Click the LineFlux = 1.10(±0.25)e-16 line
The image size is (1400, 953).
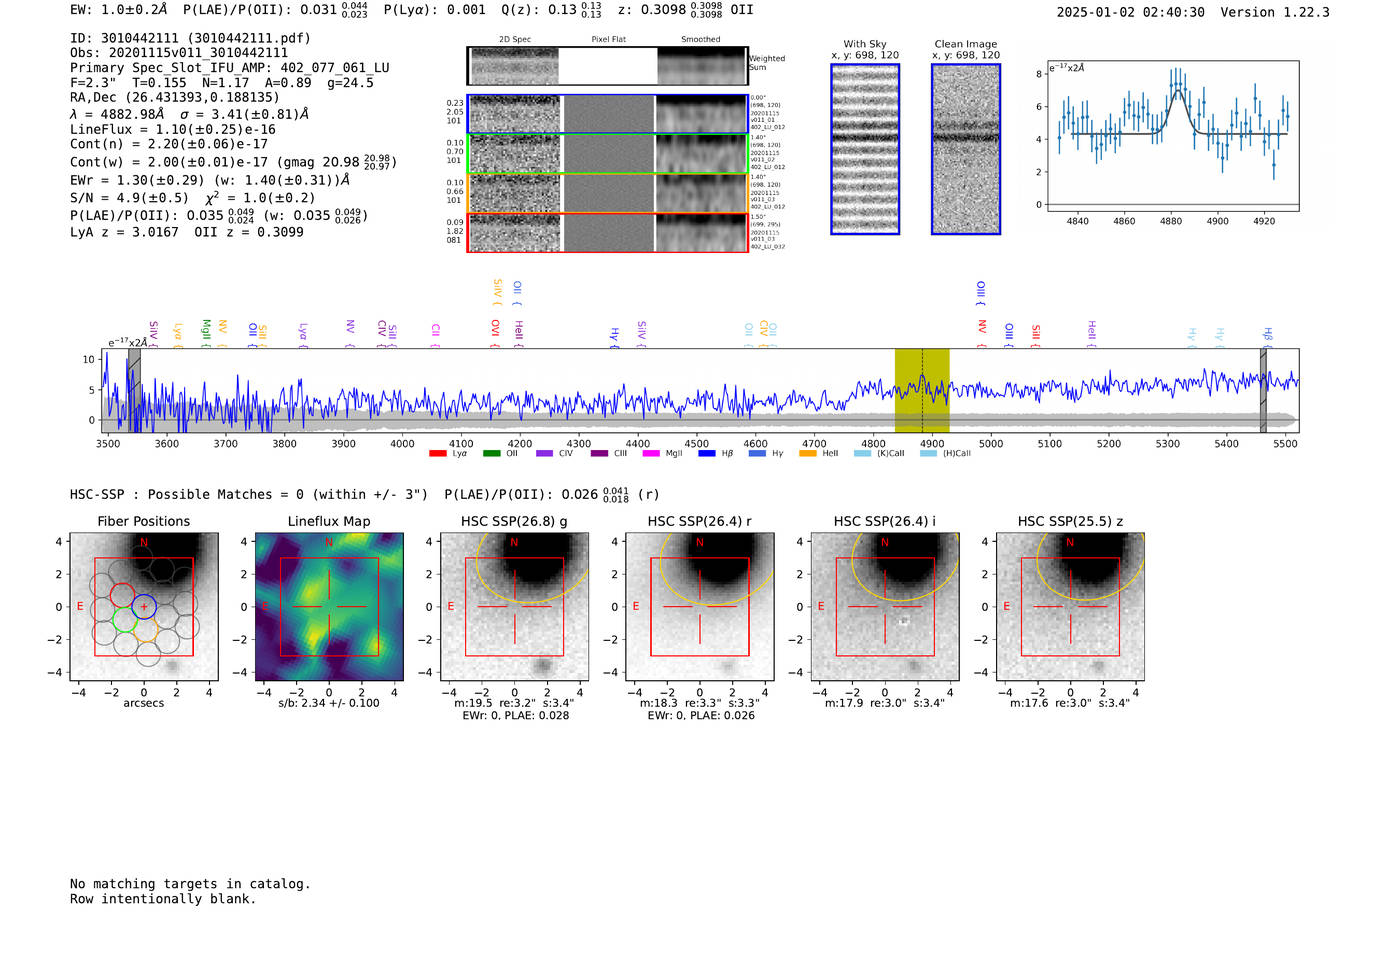click(173, 130)
